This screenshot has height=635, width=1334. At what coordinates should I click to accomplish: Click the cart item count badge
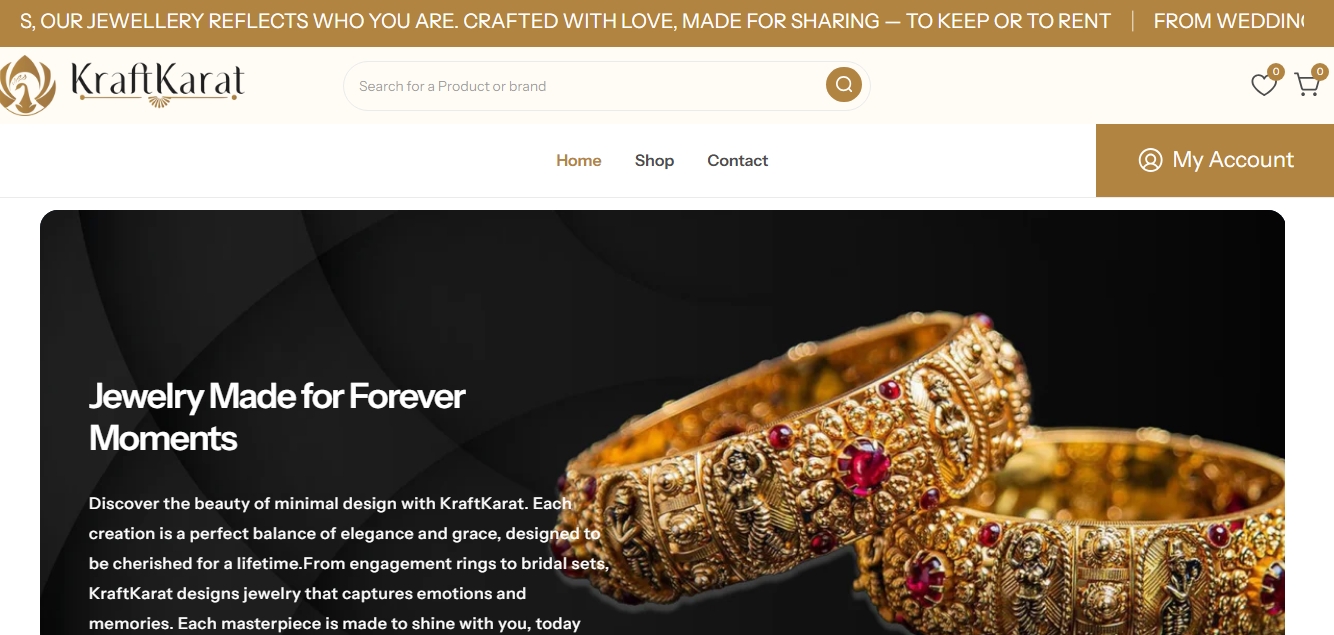(x=1320, y=72)
